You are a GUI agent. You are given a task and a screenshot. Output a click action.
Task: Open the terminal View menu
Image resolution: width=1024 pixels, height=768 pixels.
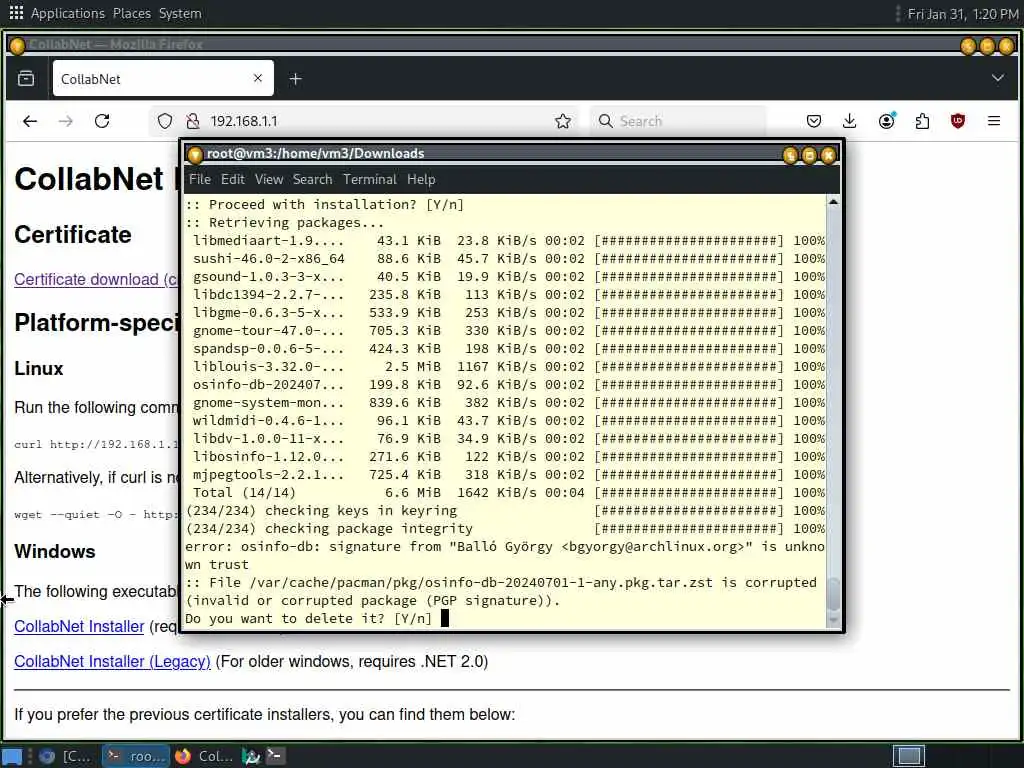click(269, 180)
